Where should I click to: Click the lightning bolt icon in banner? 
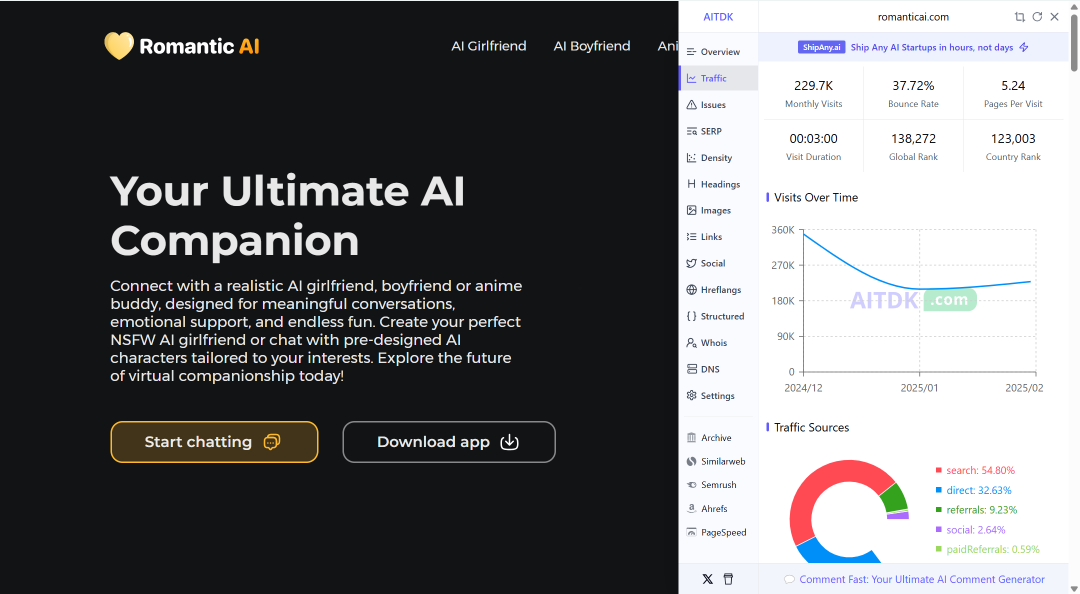coord(1024,48)
